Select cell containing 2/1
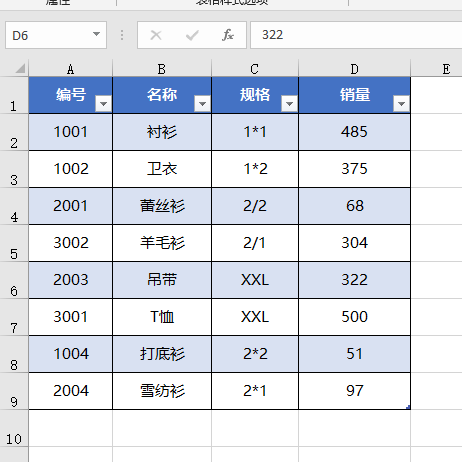This screenshot has width=462, height=462. click(x=255, y=243)
